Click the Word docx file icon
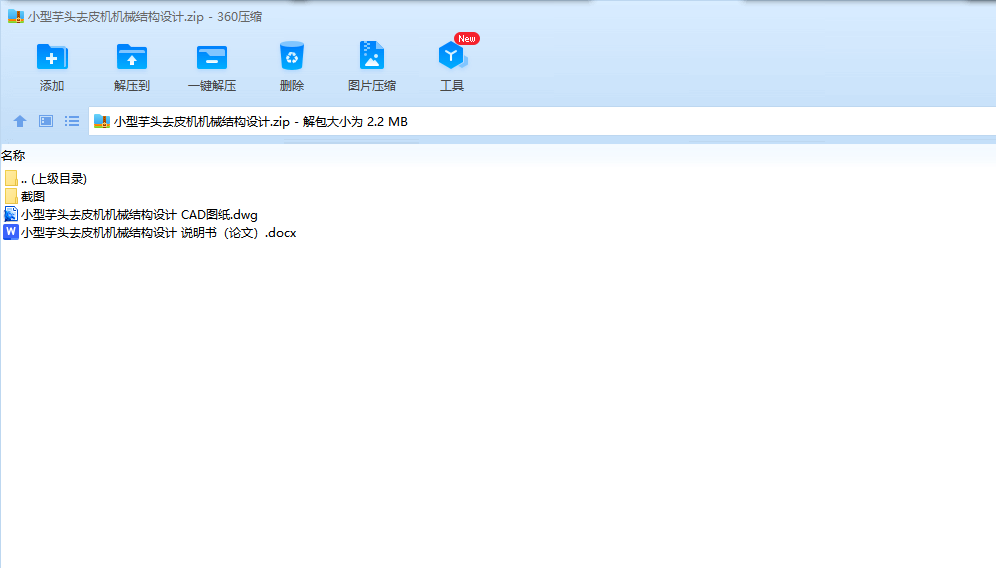This screenshot has height=568, width=996. pos(11,232)
